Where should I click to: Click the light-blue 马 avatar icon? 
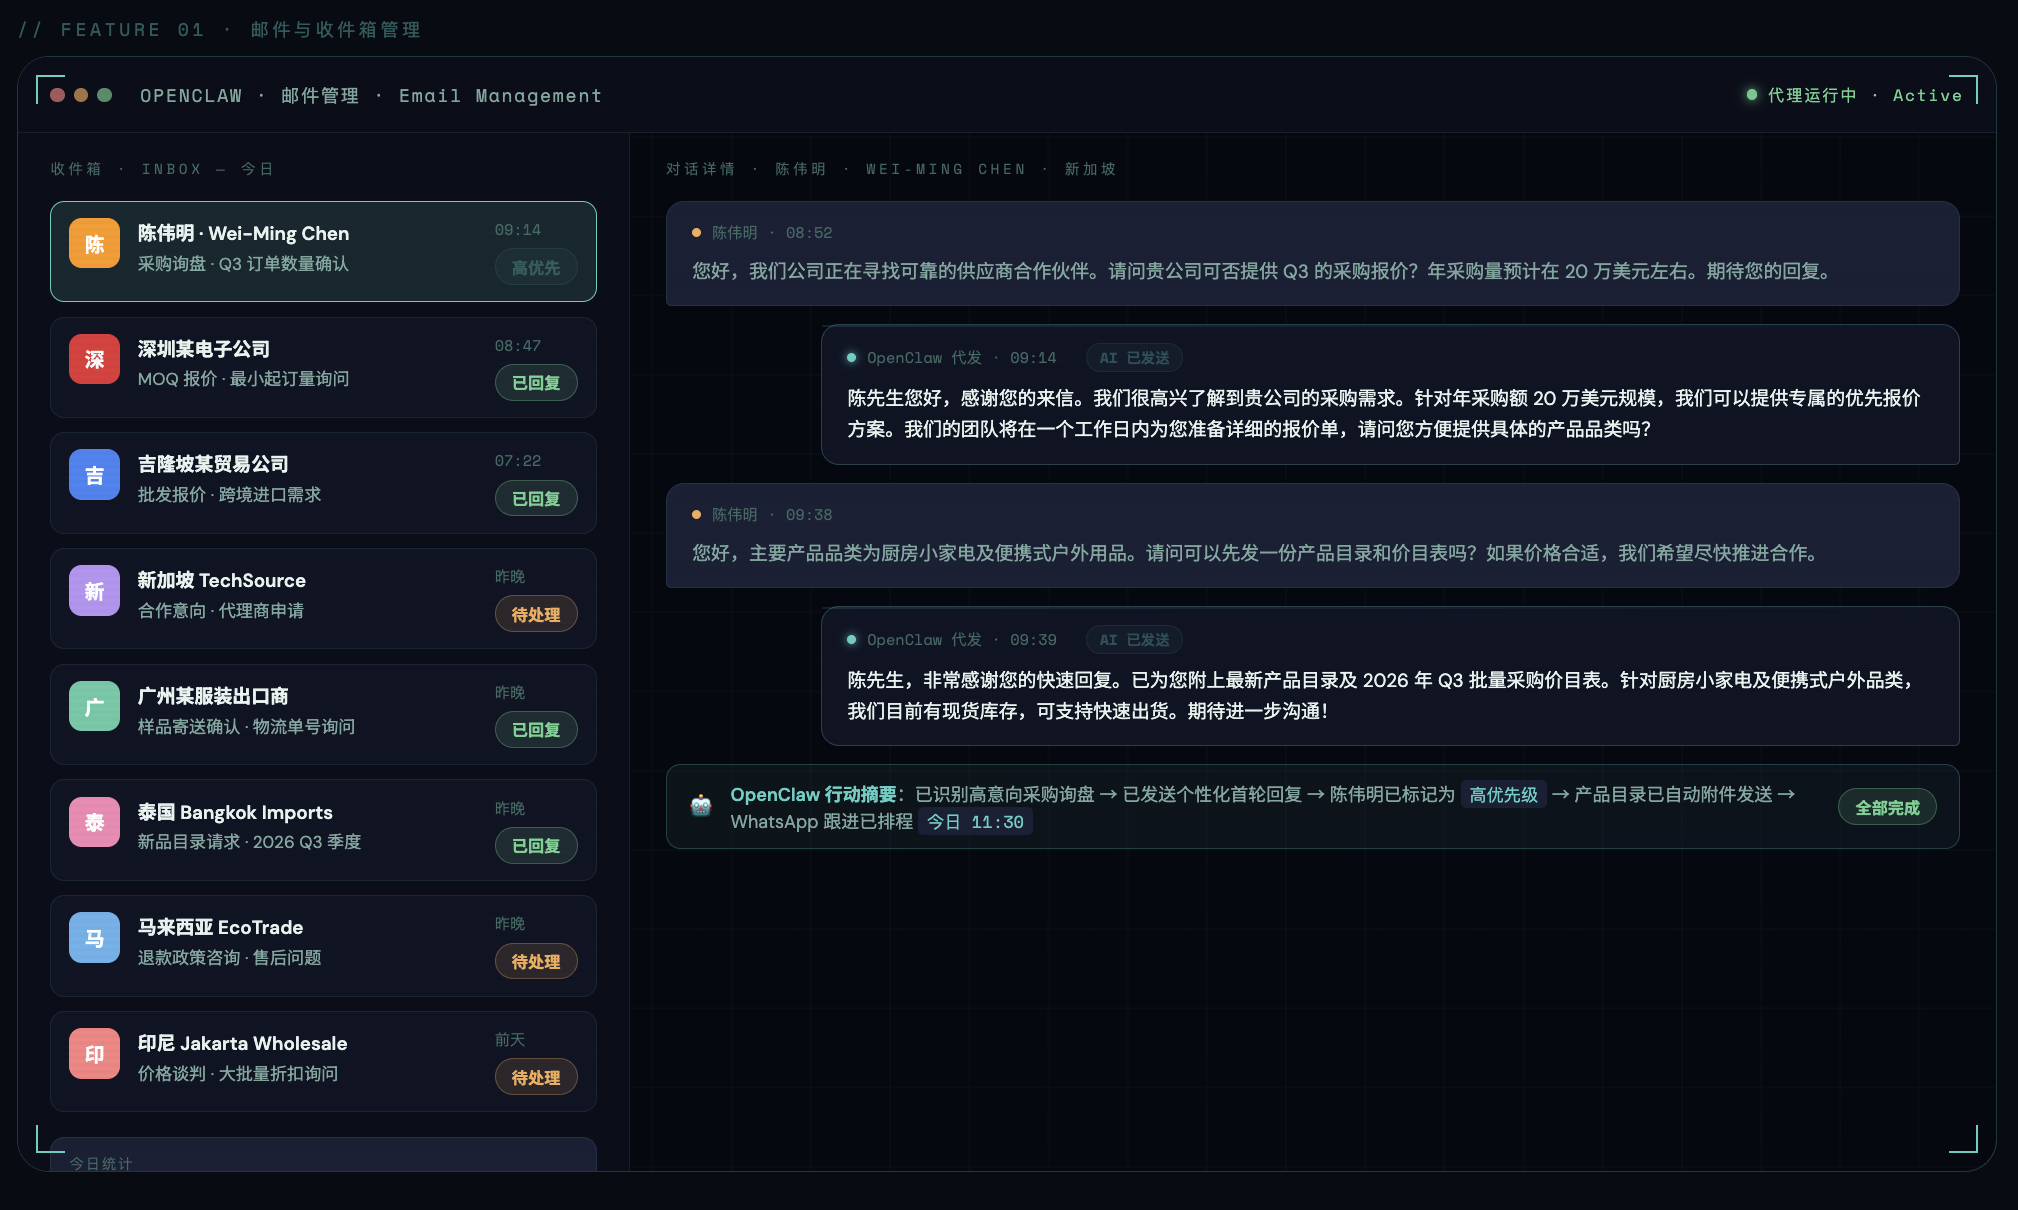(94, 938)
